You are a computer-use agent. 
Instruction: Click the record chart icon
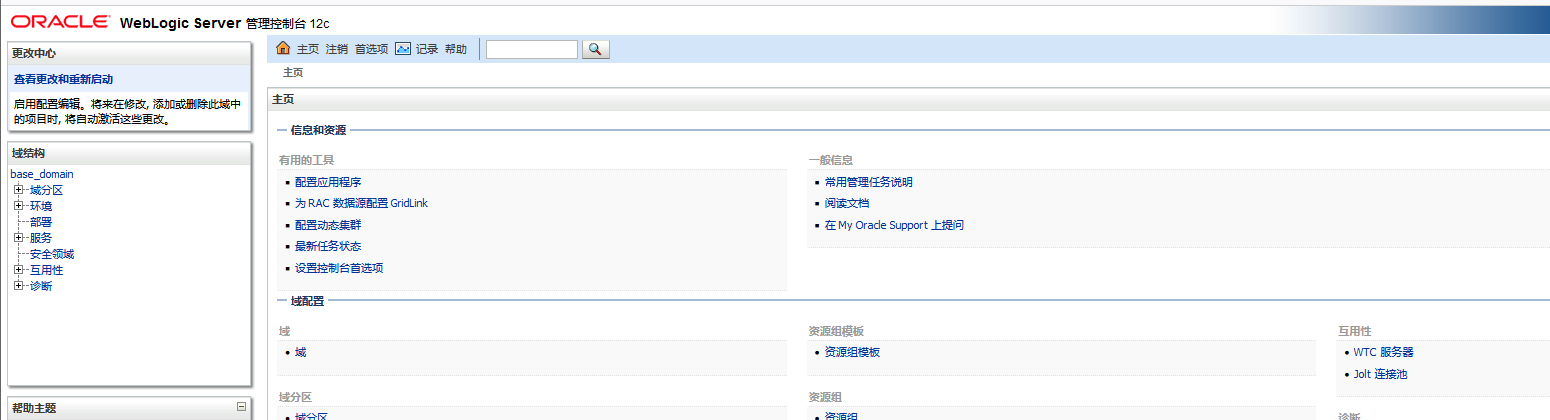click(x=403, y=48)
